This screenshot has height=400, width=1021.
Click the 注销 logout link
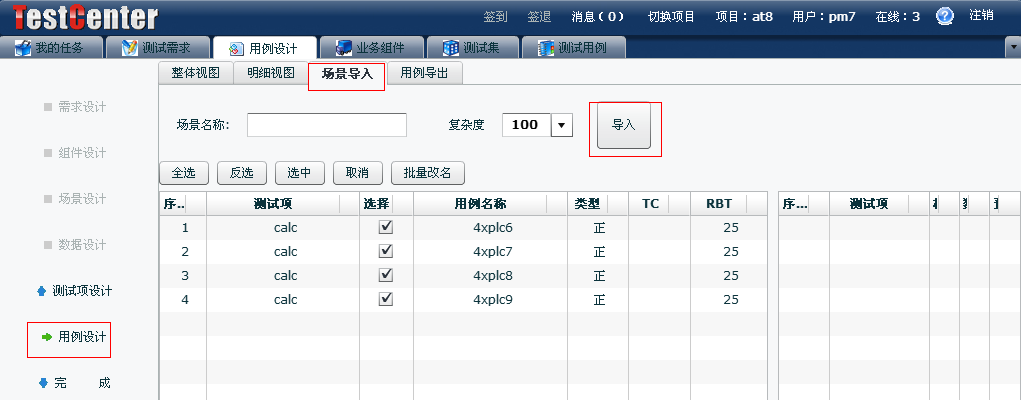[981, 15]
